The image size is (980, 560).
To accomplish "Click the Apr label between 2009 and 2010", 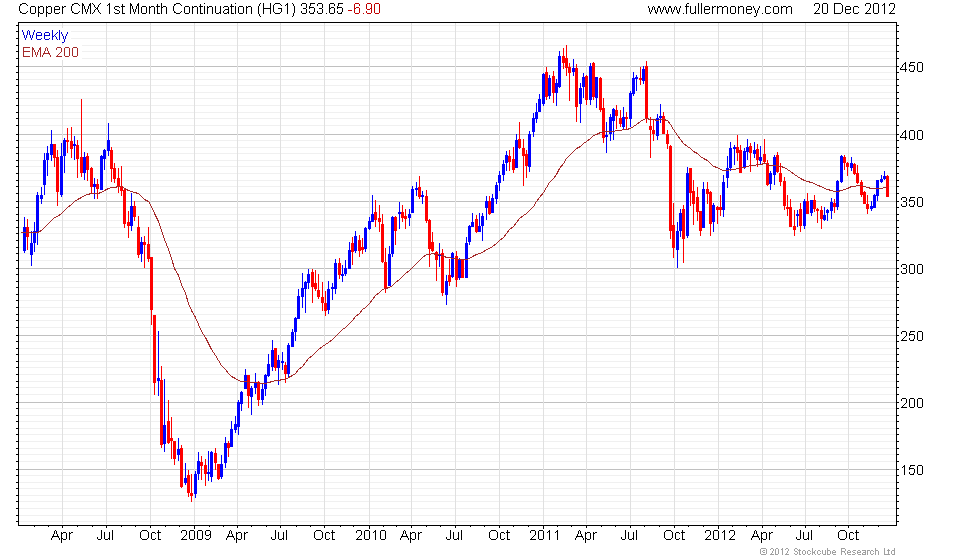I will pos(237,536).
